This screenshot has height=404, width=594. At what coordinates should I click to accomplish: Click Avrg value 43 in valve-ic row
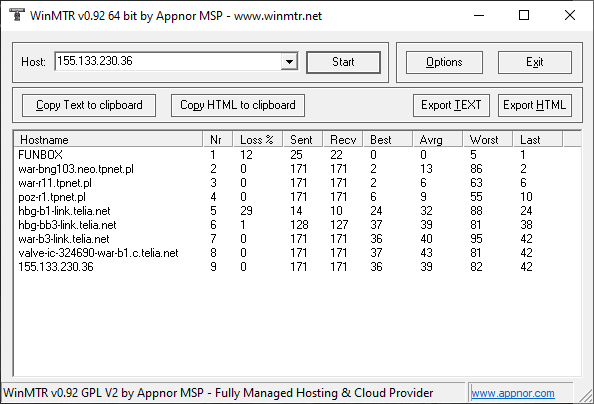[x=426, y=253]
